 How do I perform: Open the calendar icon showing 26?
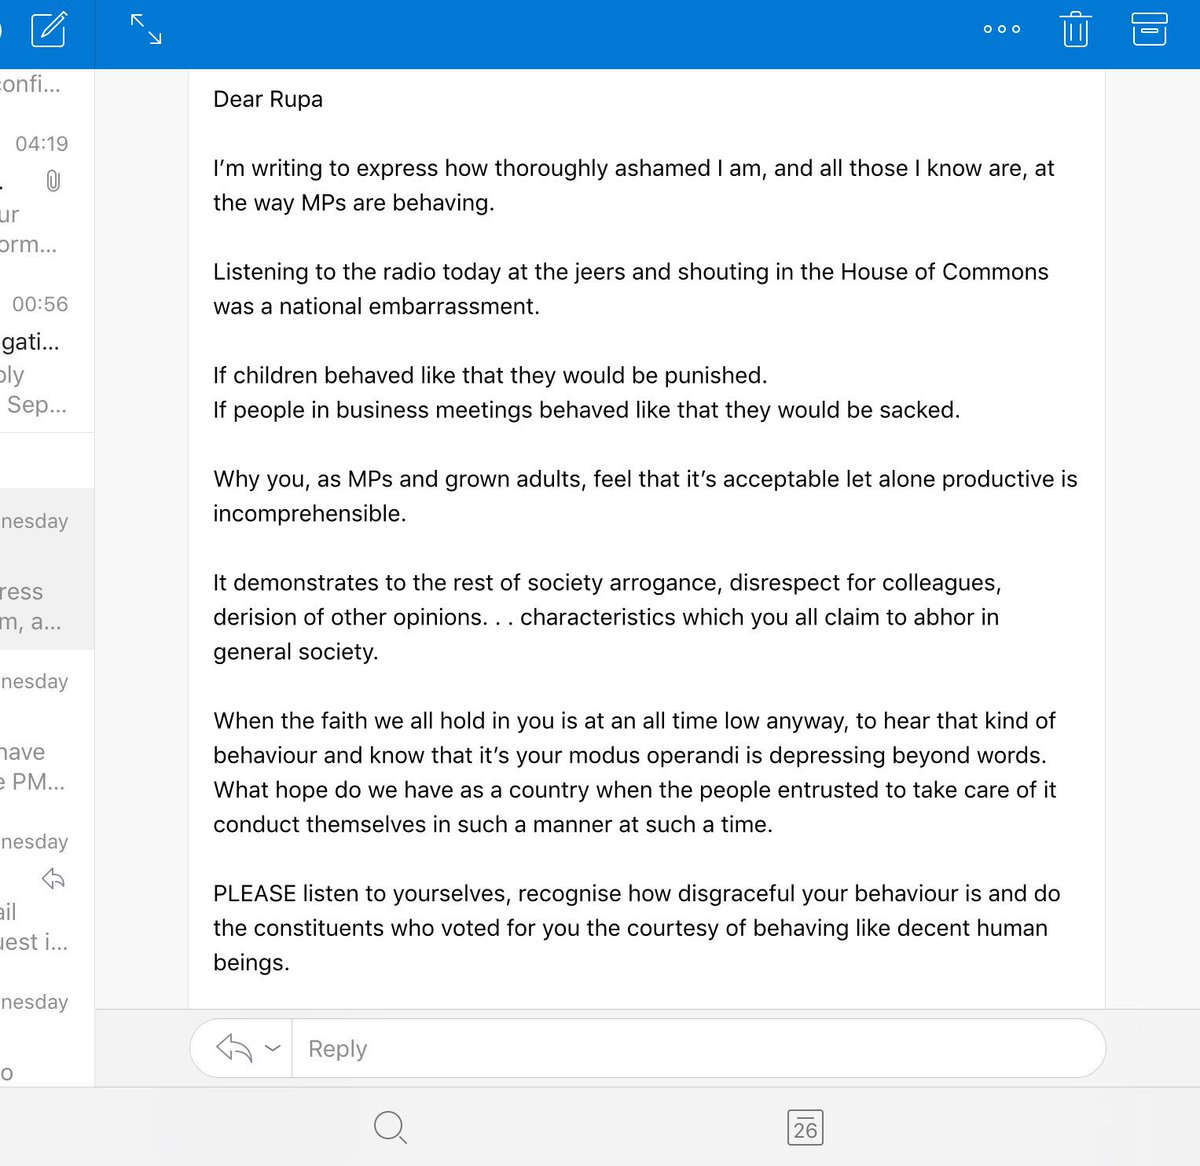[x=805, y=1127]
